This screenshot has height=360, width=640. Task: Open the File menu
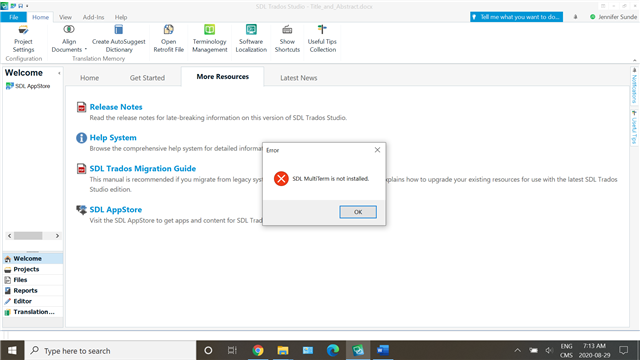tap(13, 17)
